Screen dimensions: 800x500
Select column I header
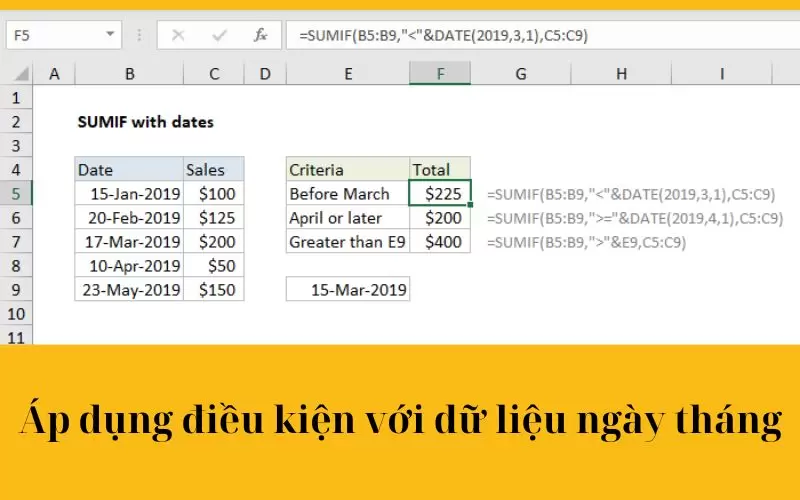[721, 74]
